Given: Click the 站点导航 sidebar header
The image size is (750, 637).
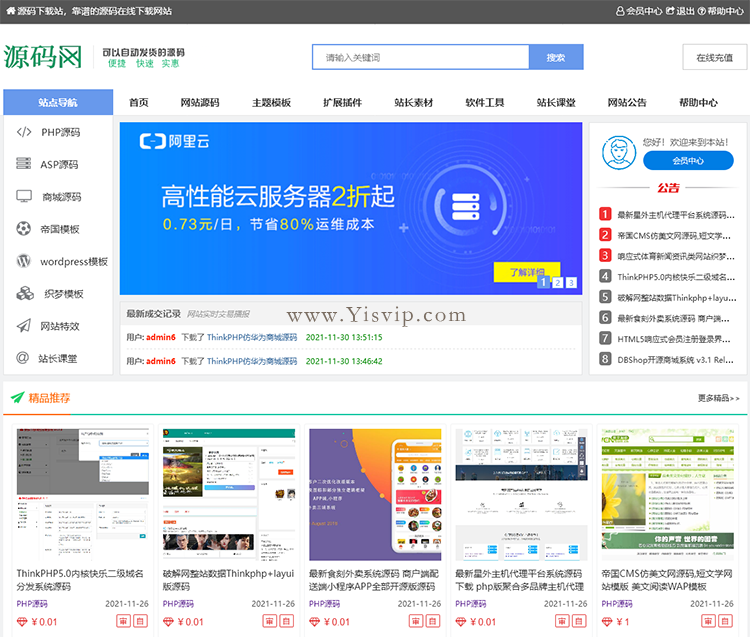Looking at the screenshot, I should pos(58,102).
